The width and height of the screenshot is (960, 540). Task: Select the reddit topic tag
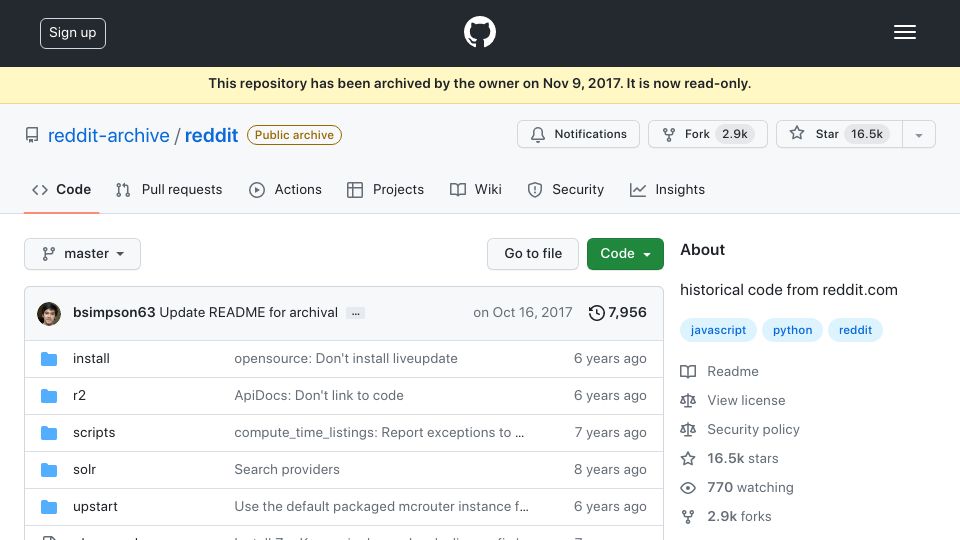[x=855, y=331]
